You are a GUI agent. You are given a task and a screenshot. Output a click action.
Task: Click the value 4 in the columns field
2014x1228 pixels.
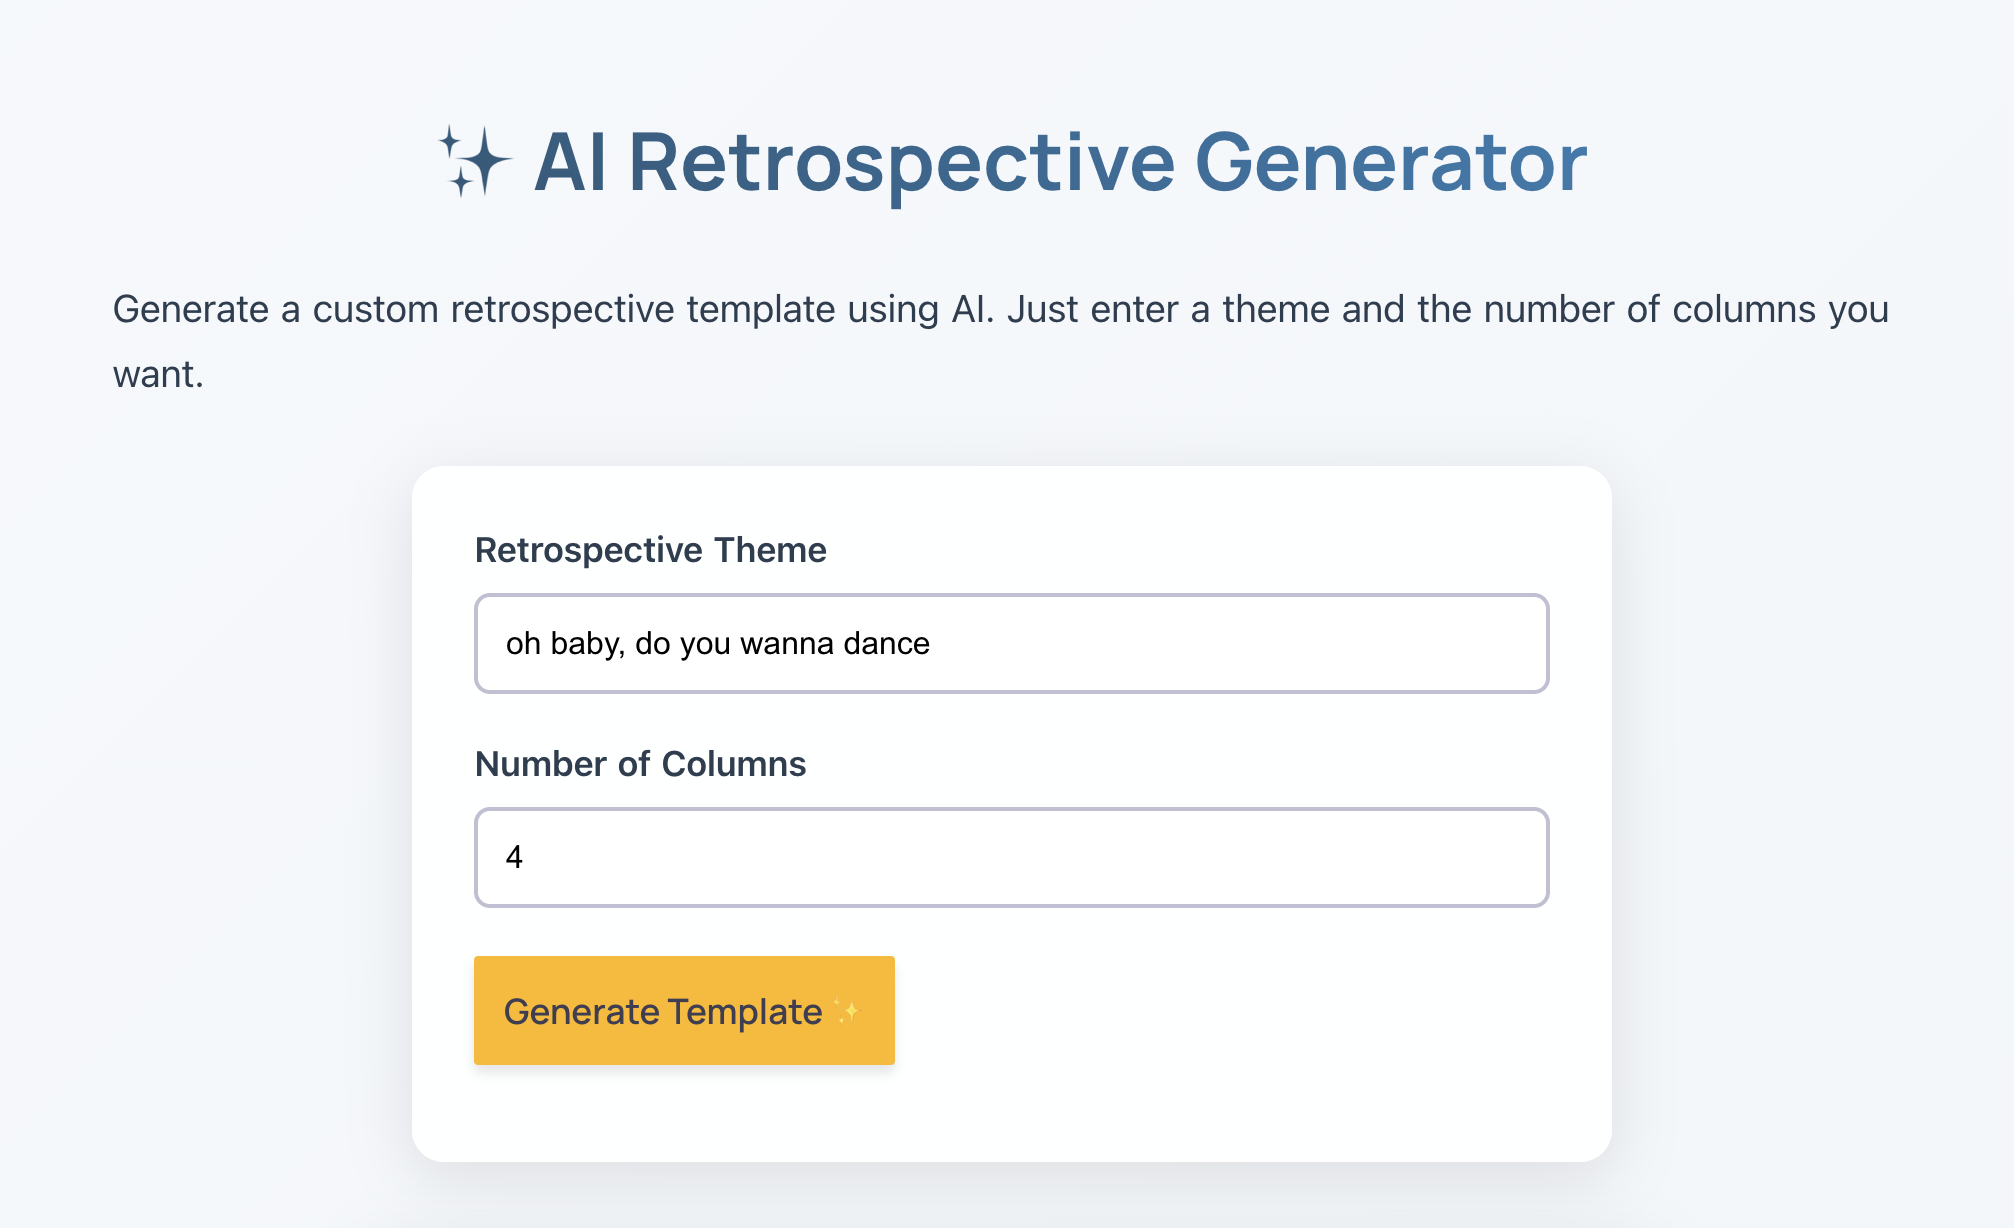click(514, 857)
